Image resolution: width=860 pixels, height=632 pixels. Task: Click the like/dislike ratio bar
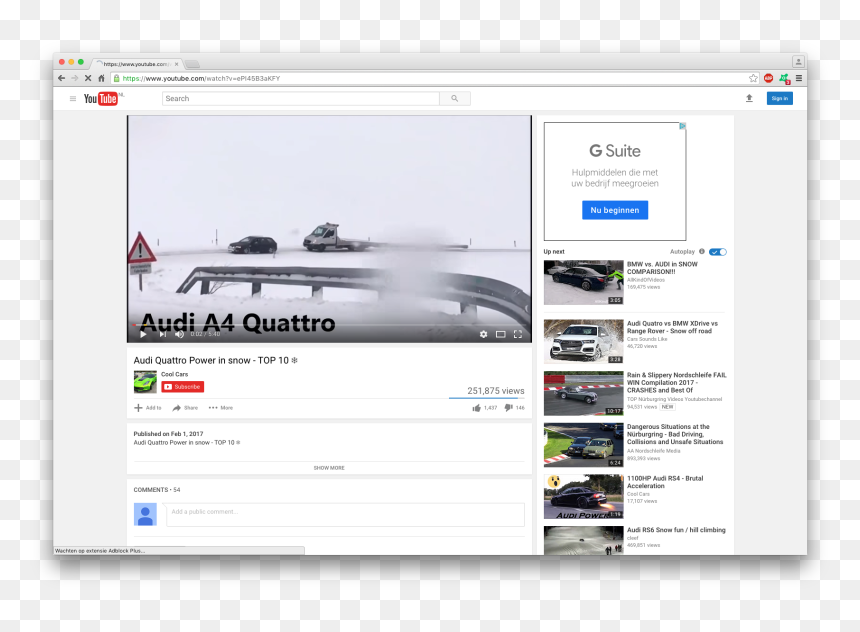click(487, 398)
